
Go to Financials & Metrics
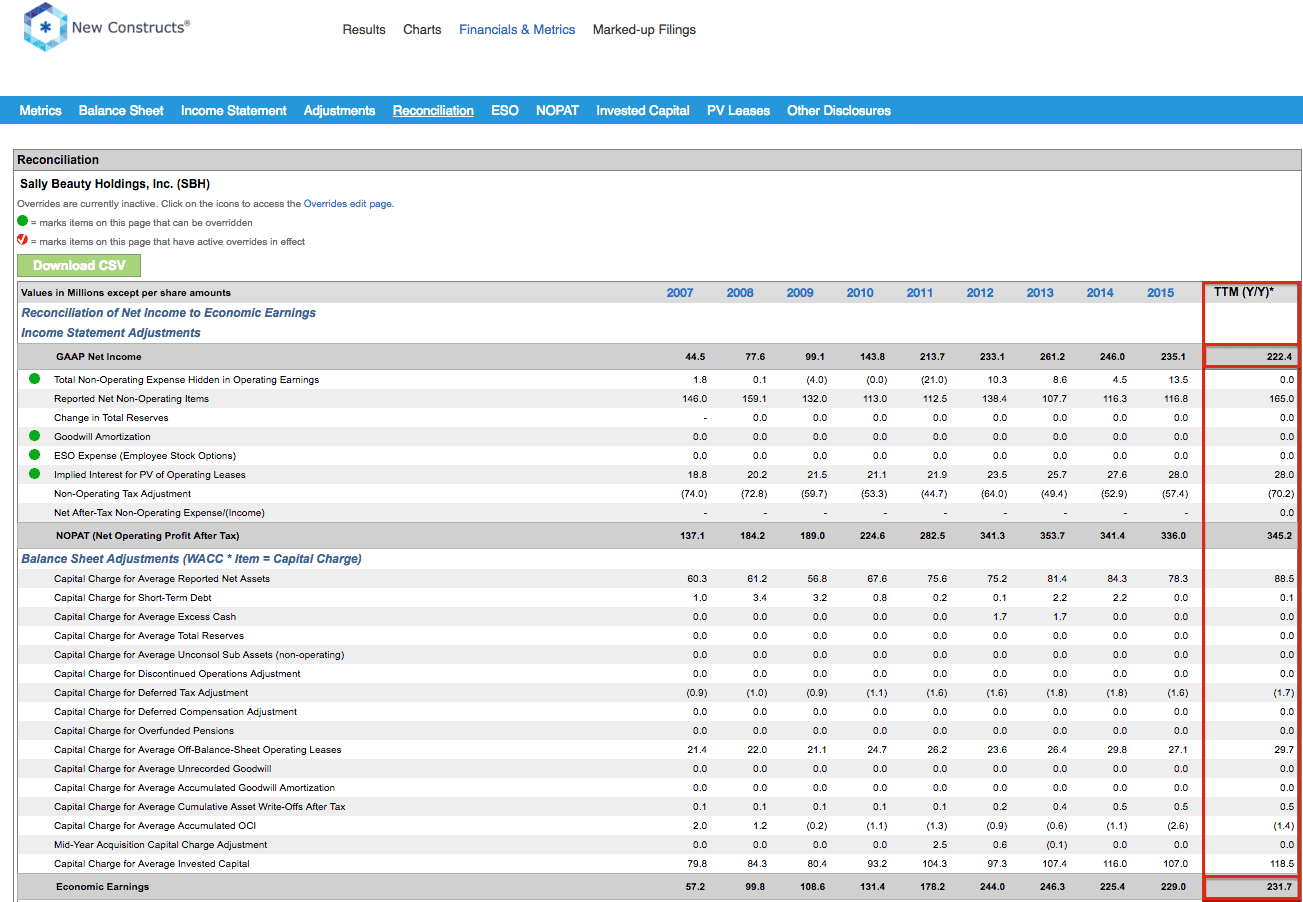pyautogui.click(x=517, y=30)
